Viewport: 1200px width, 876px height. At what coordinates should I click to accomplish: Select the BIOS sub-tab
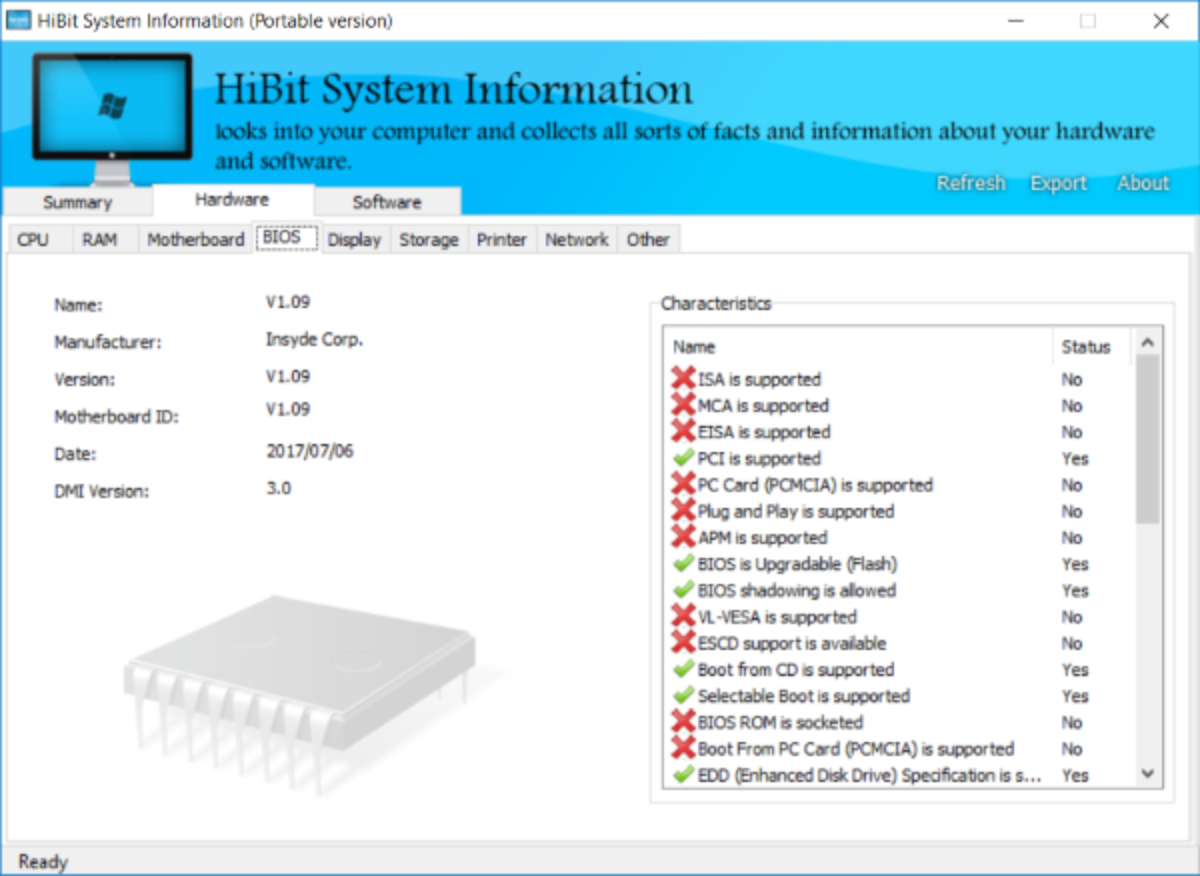(x=286, y=238)
